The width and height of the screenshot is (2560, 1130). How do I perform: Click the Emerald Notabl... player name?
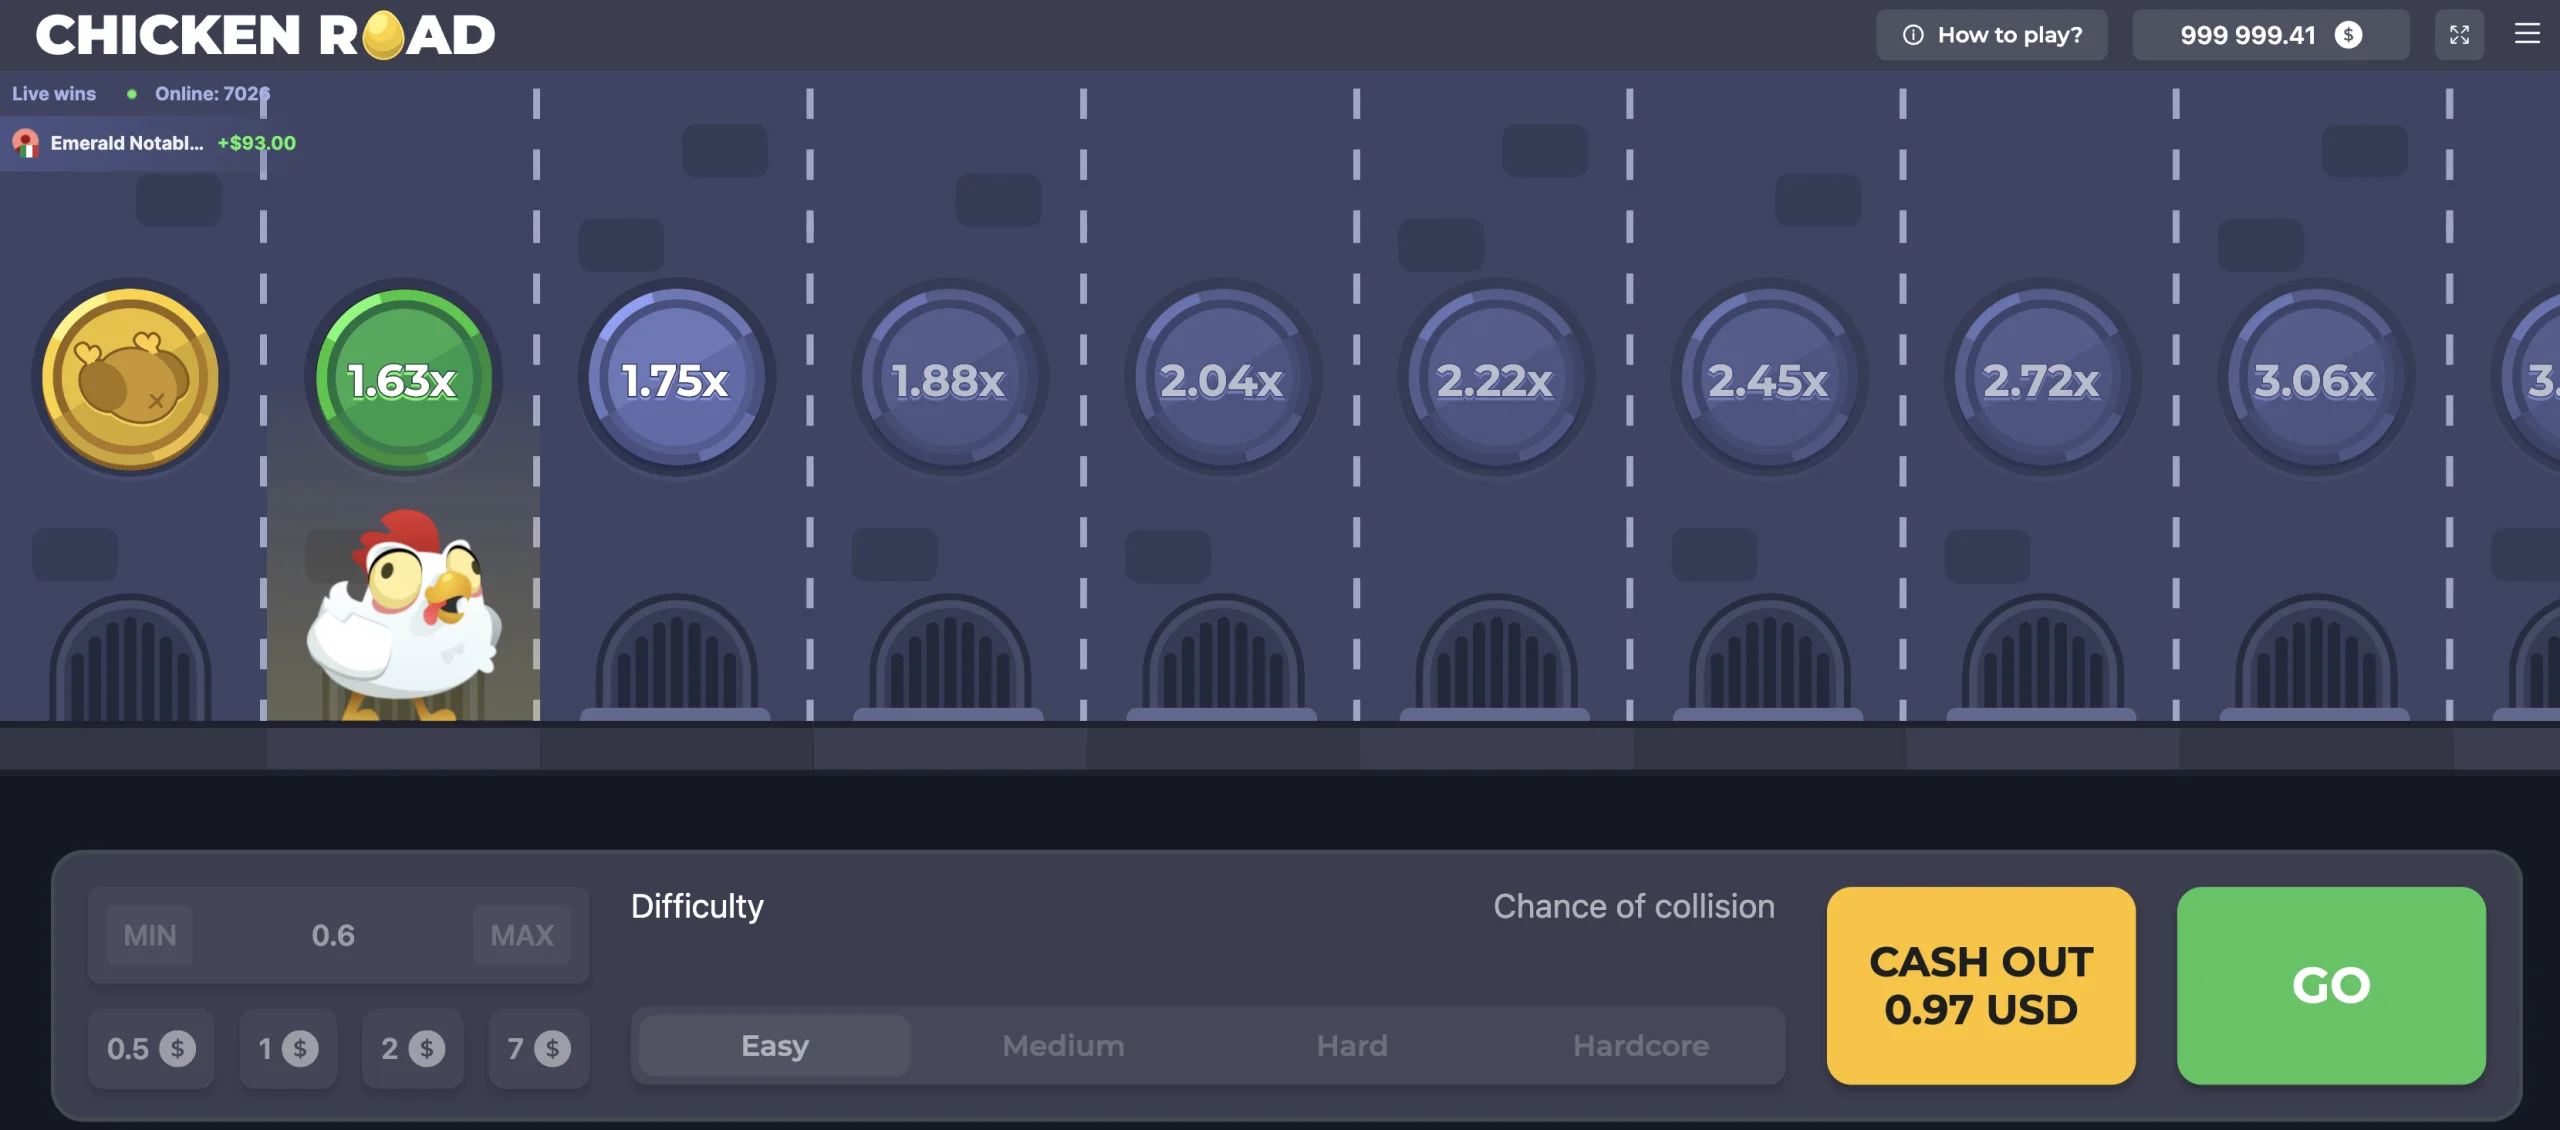[127, 143]
